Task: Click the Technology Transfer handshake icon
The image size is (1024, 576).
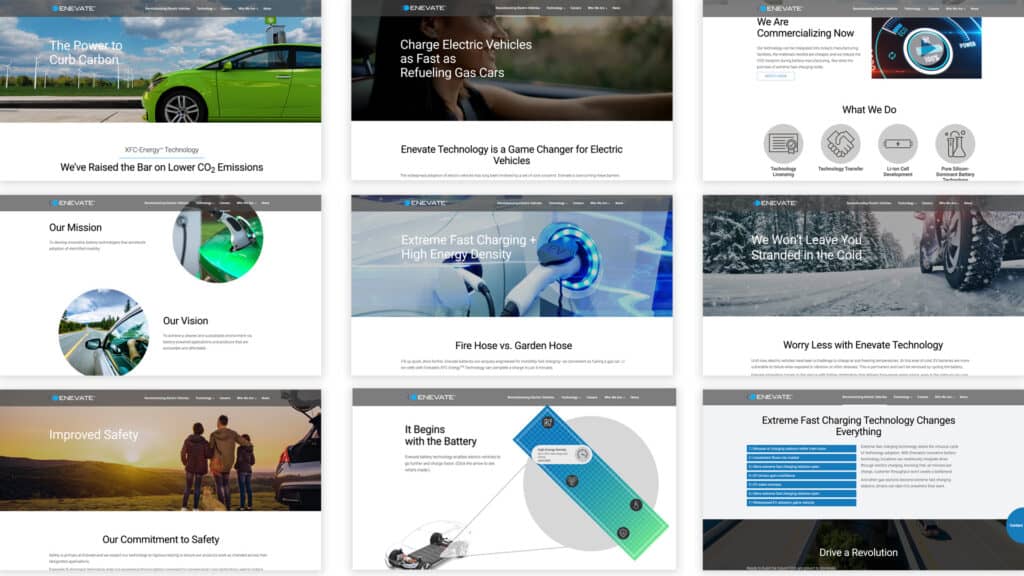Action: click(840, 144)
